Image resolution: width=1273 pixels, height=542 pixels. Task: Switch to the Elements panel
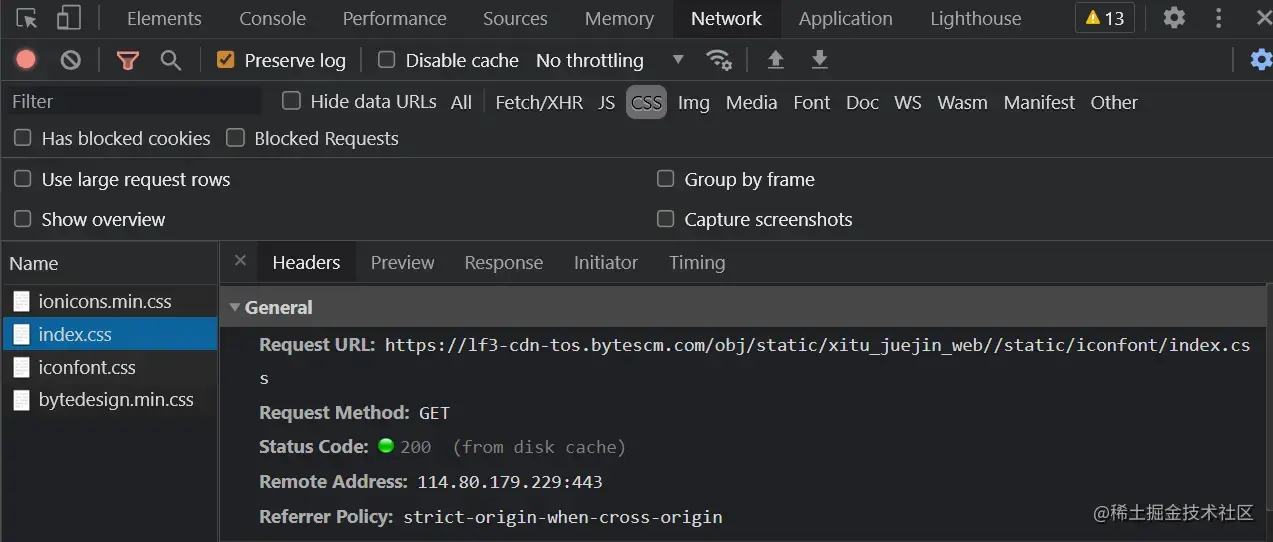(164, 18)
